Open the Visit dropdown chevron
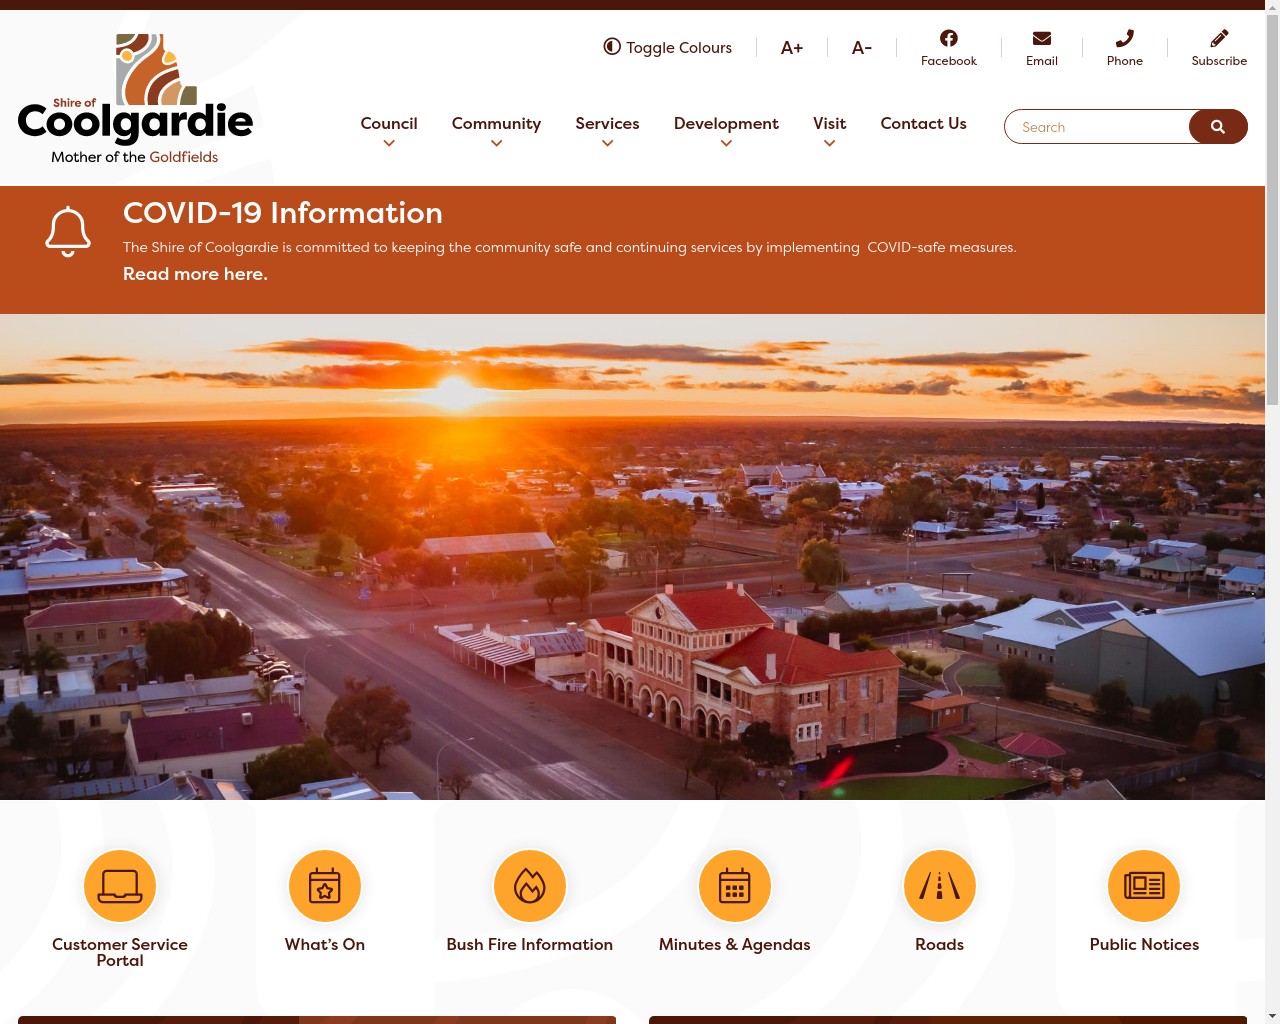The image size is (1280, 1024). click(x=829, y=144)
